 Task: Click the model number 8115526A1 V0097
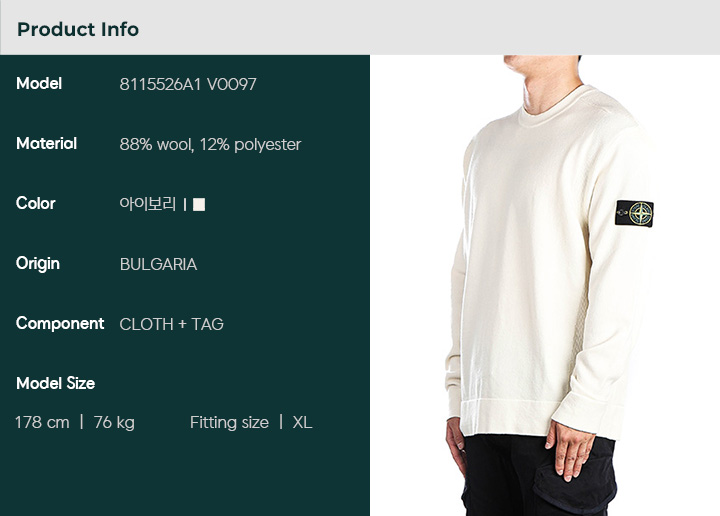(188, 84)
